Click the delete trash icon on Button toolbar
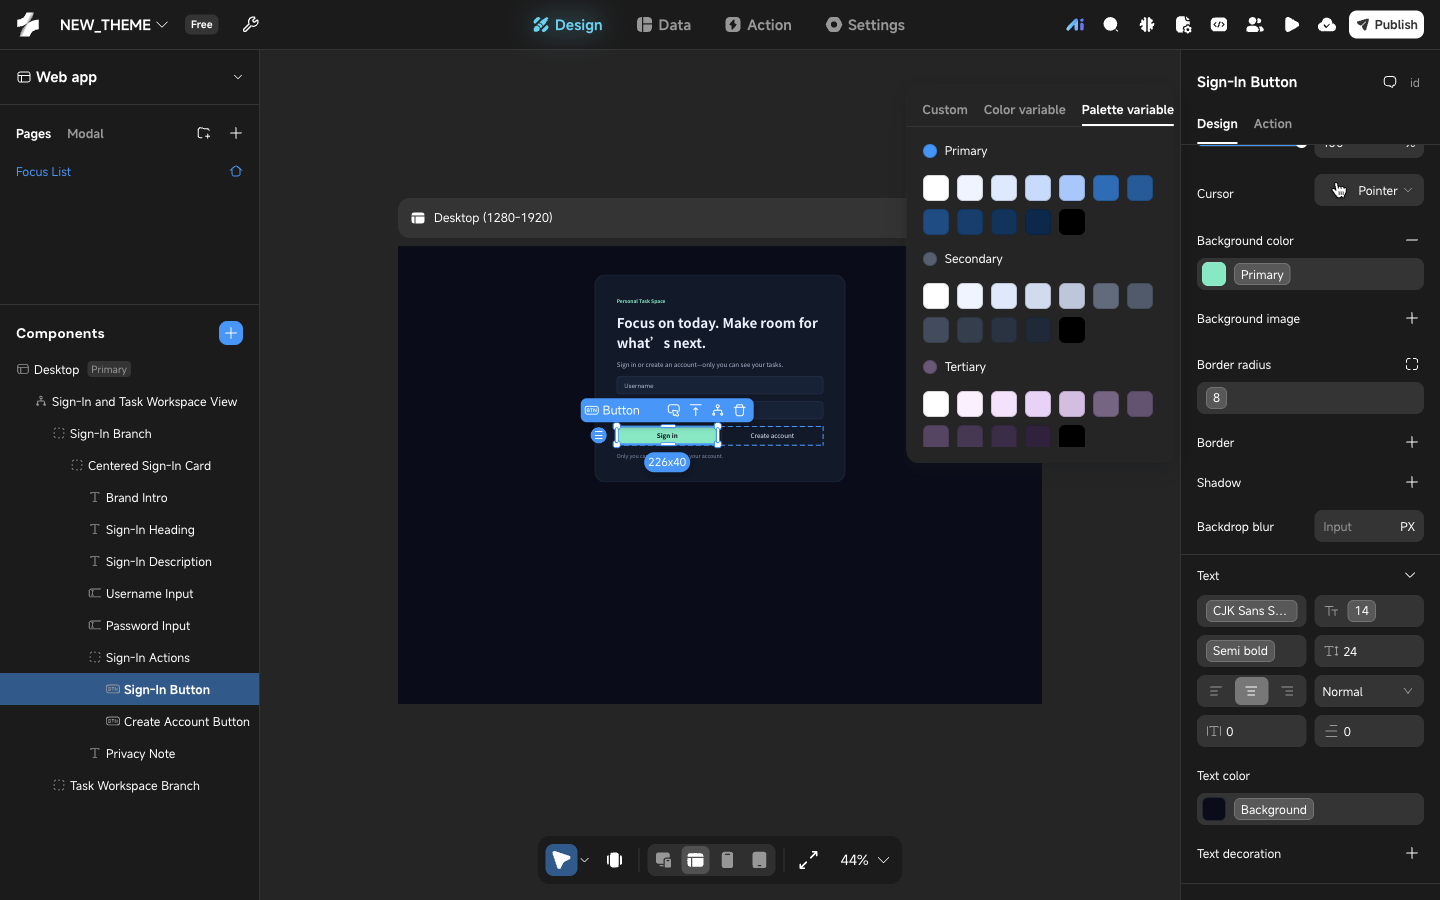 [740, 410]
